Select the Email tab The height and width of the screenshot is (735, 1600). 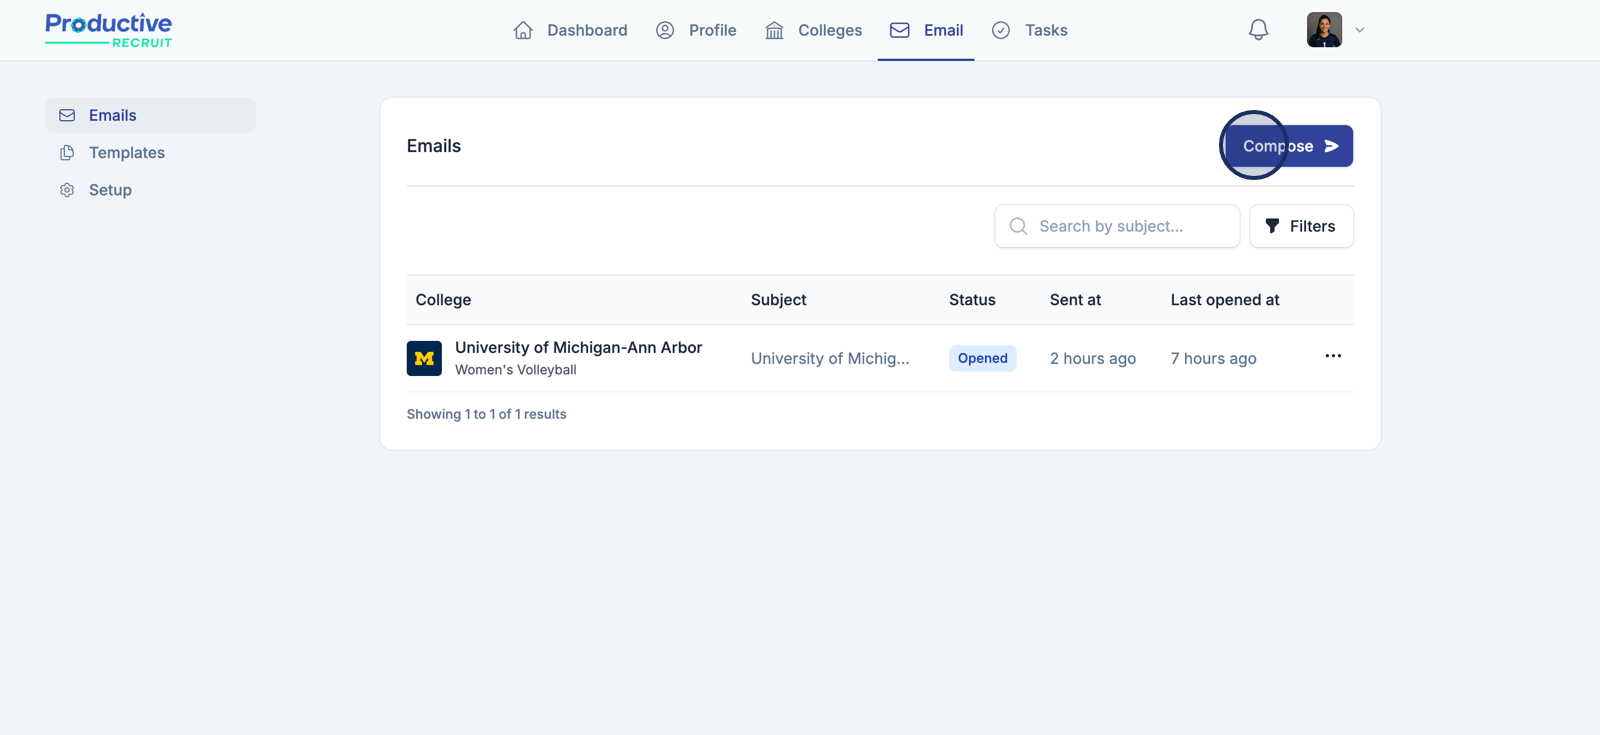pyautogui.click(x=926, y=30)
